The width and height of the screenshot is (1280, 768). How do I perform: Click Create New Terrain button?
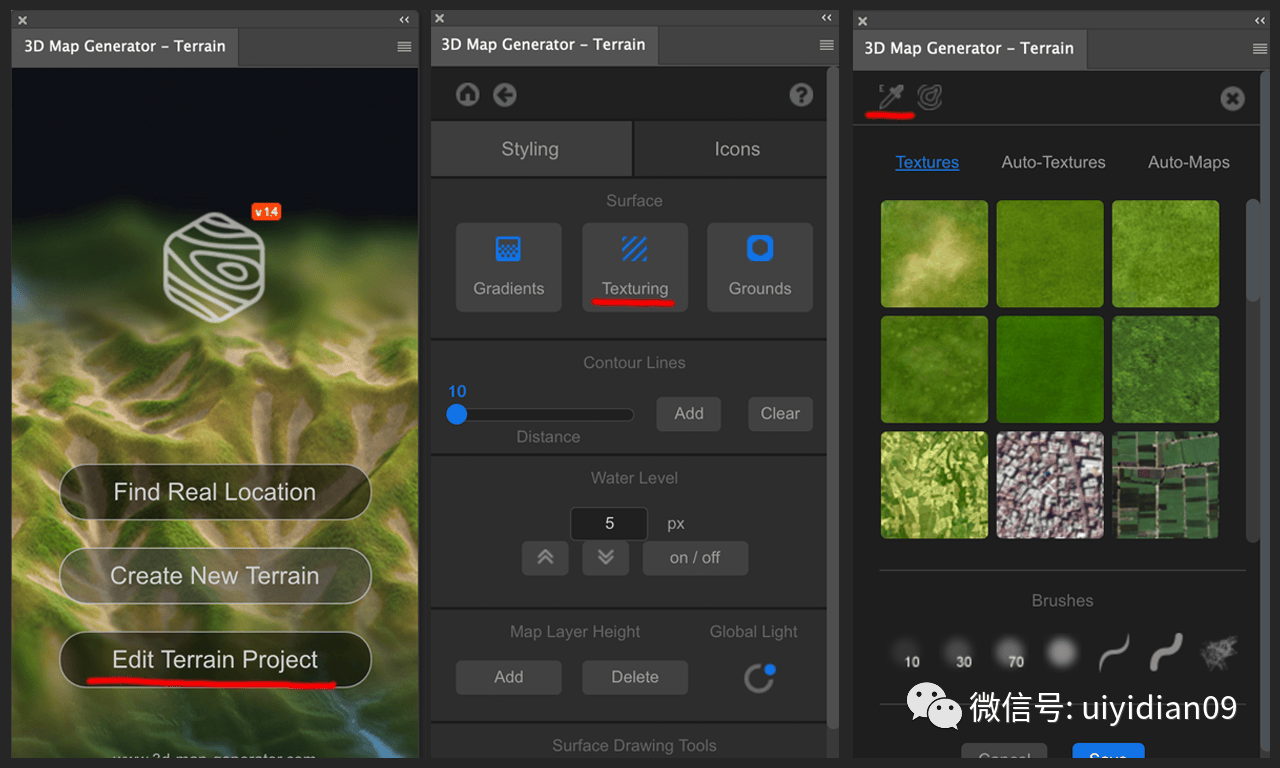(215, 576)
